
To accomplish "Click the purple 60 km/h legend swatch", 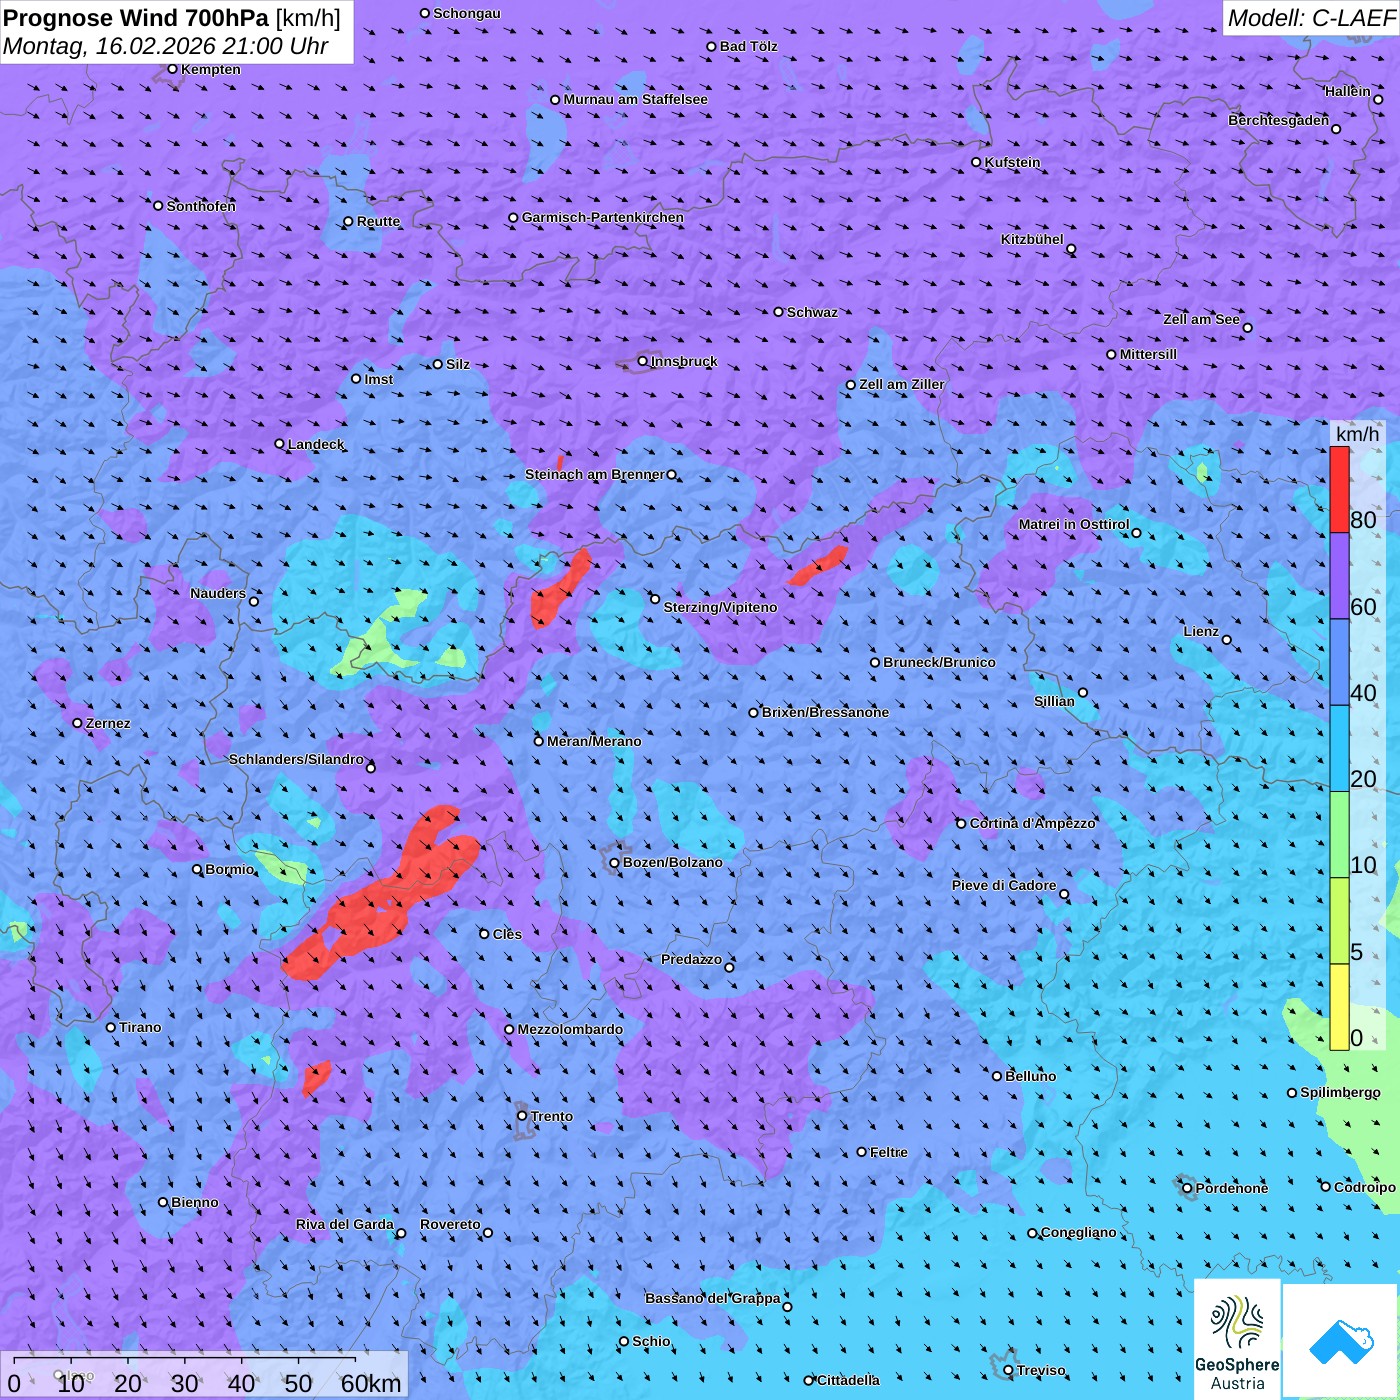I will 1339,576.
